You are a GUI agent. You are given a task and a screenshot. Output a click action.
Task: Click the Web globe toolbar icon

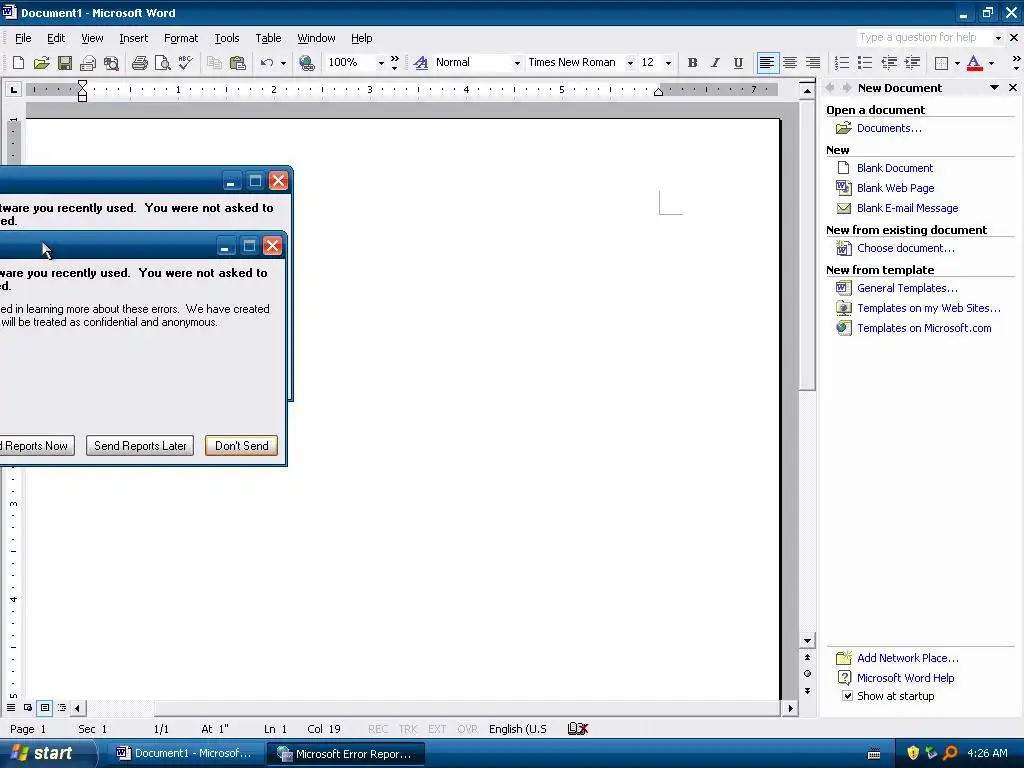point(306,63)
